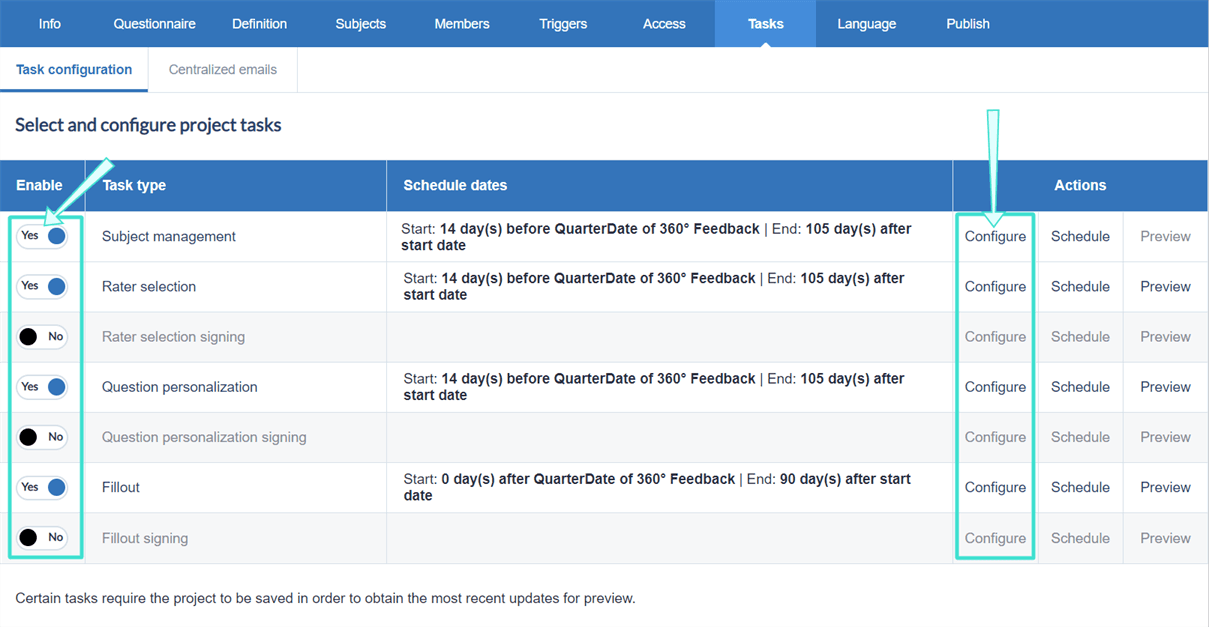Open Preview for the Fillout task
This screenshot has width=1209, height=627.
pos(1165,487)
